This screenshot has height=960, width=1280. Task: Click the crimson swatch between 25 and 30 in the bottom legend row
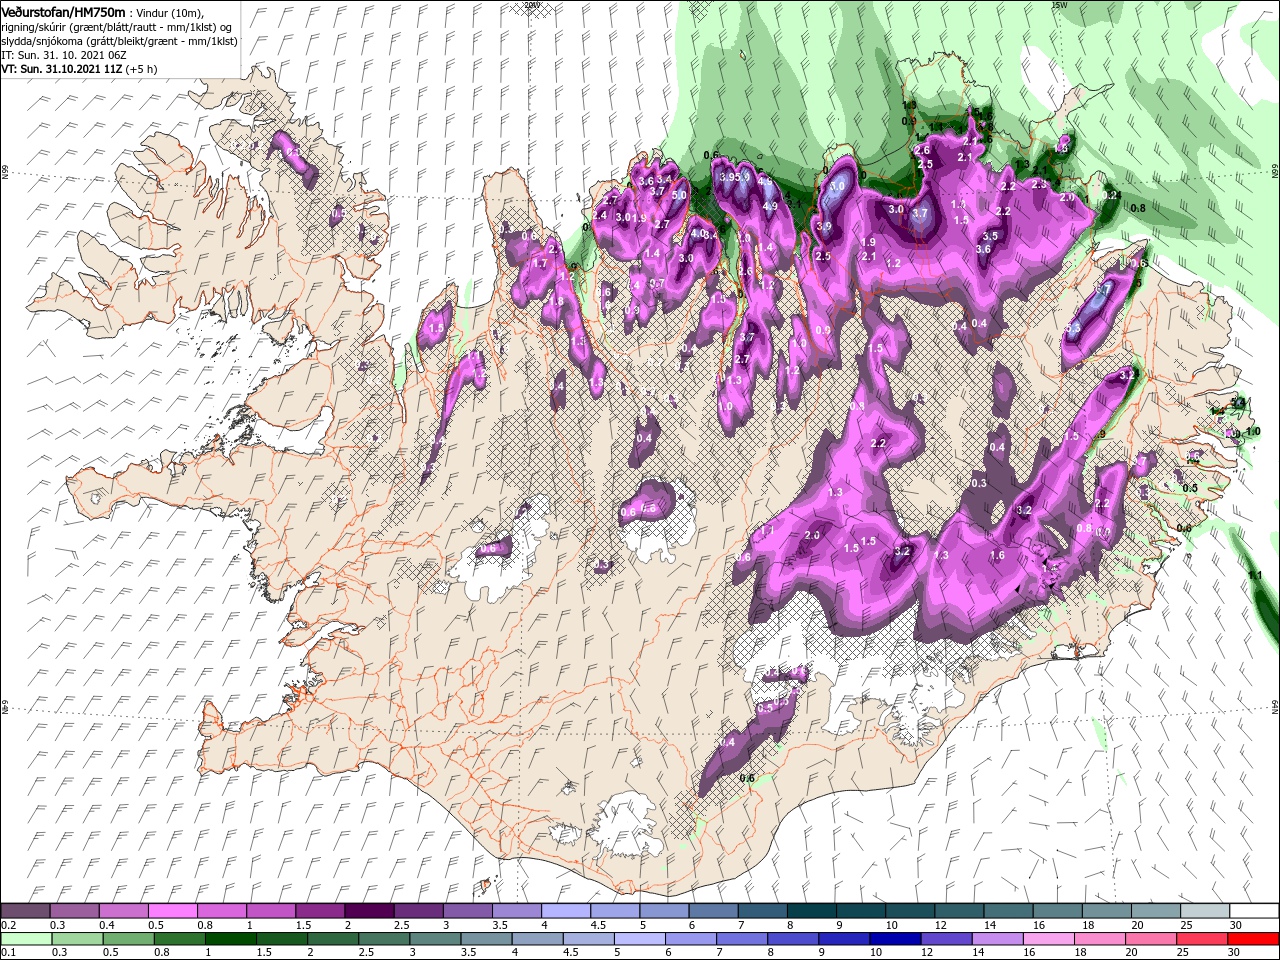[1203, 938]
